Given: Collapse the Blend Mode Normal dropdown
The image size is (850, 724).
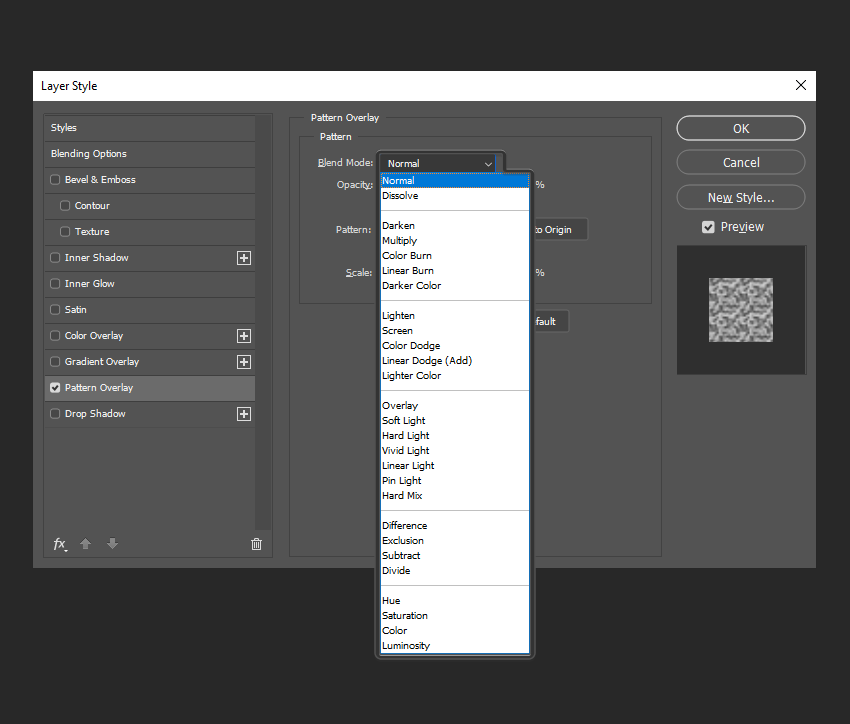Looking at the screenshot, I should point(437,163).
